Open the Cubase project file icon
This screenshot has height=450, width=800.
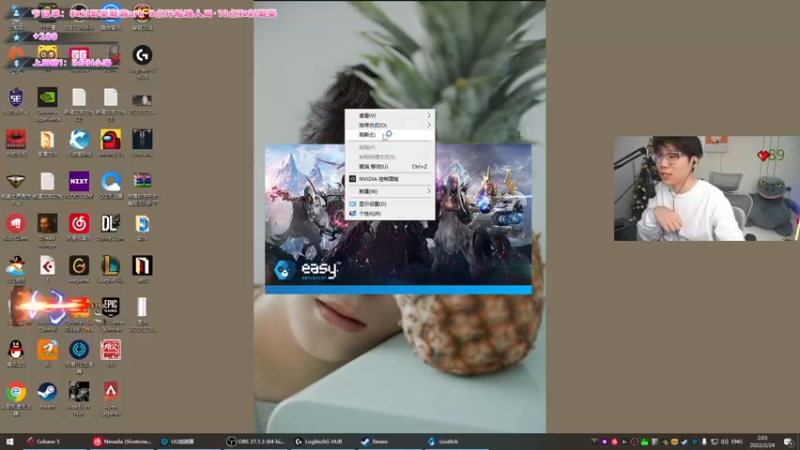(x=47, y=269)
